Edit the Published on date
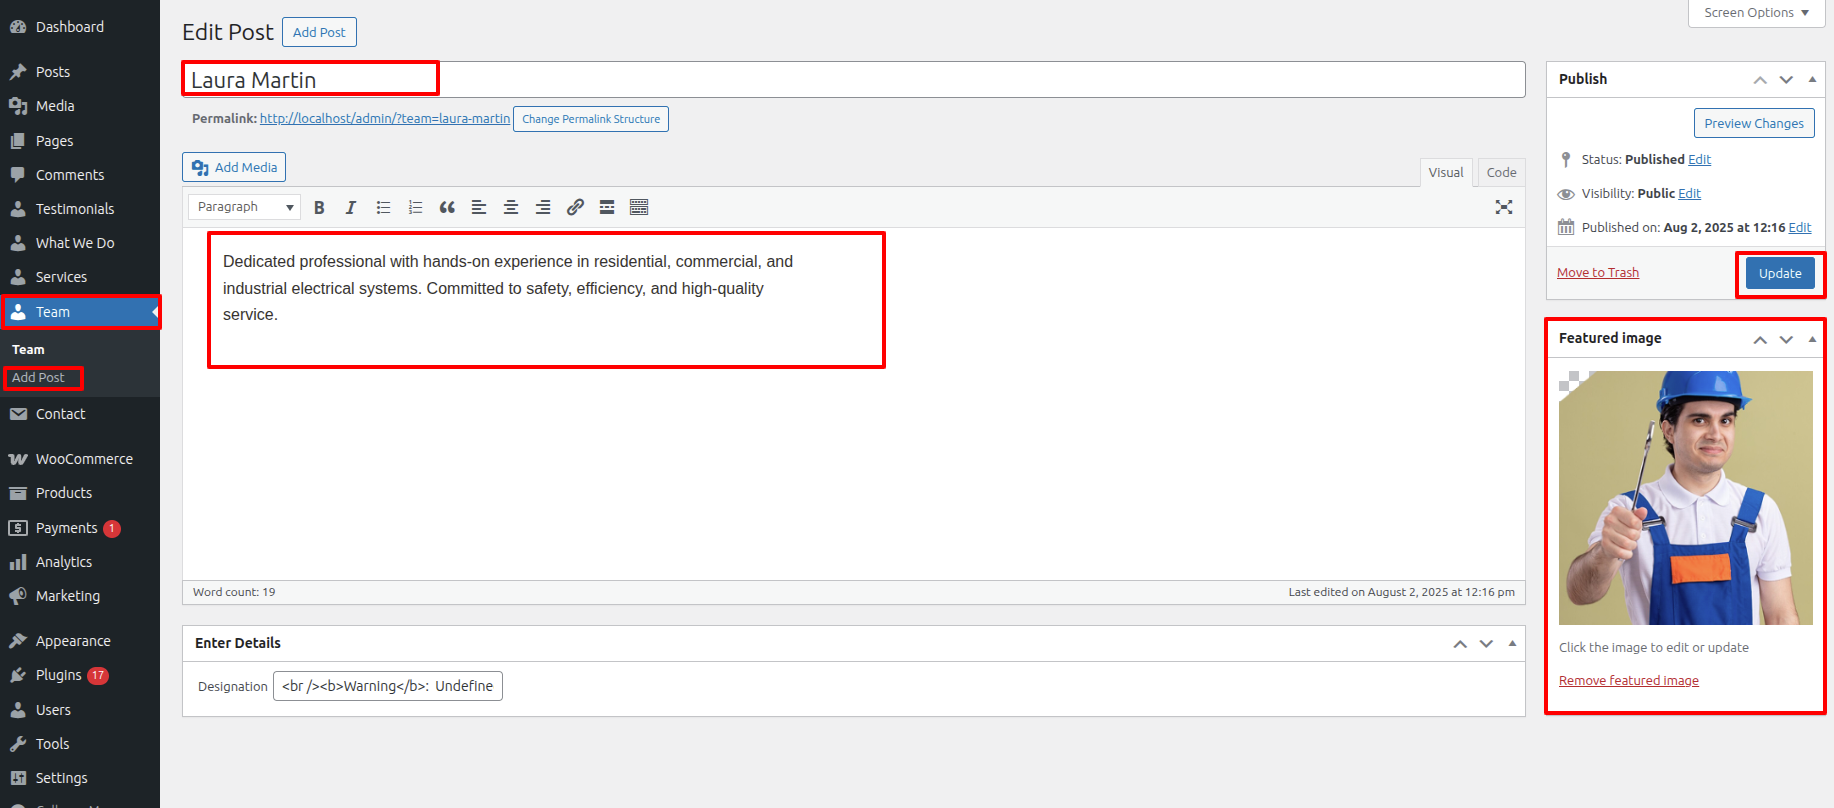Screen dimensions: 1834x808 [1800, 228]
